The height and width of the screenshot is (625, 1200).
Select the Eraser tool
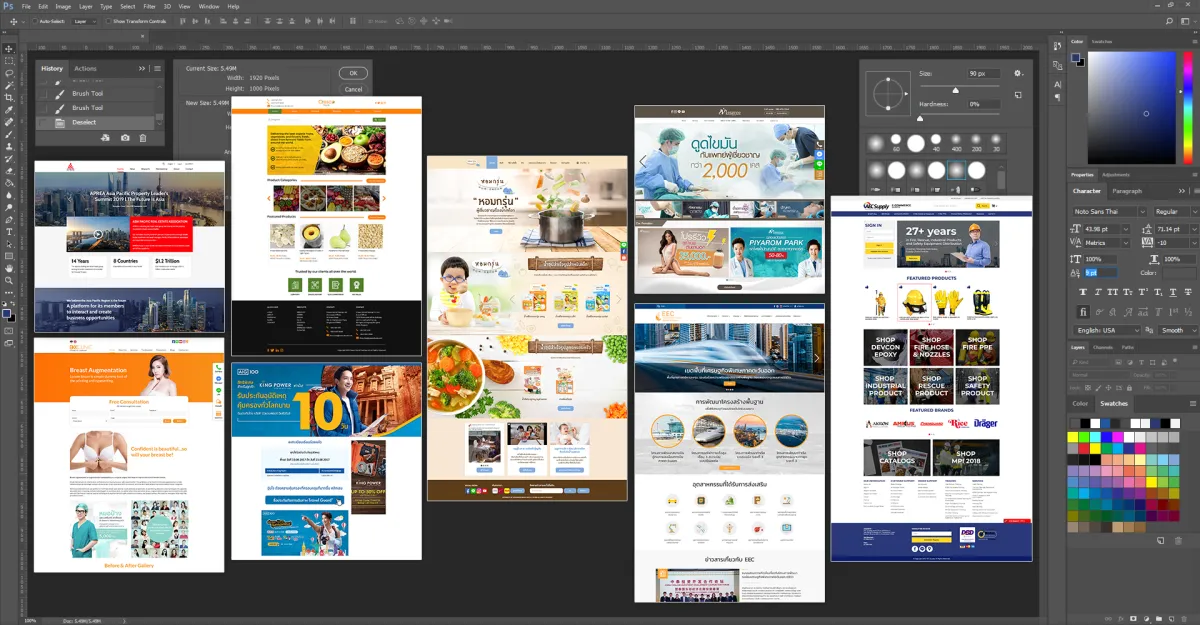point(9,171)
